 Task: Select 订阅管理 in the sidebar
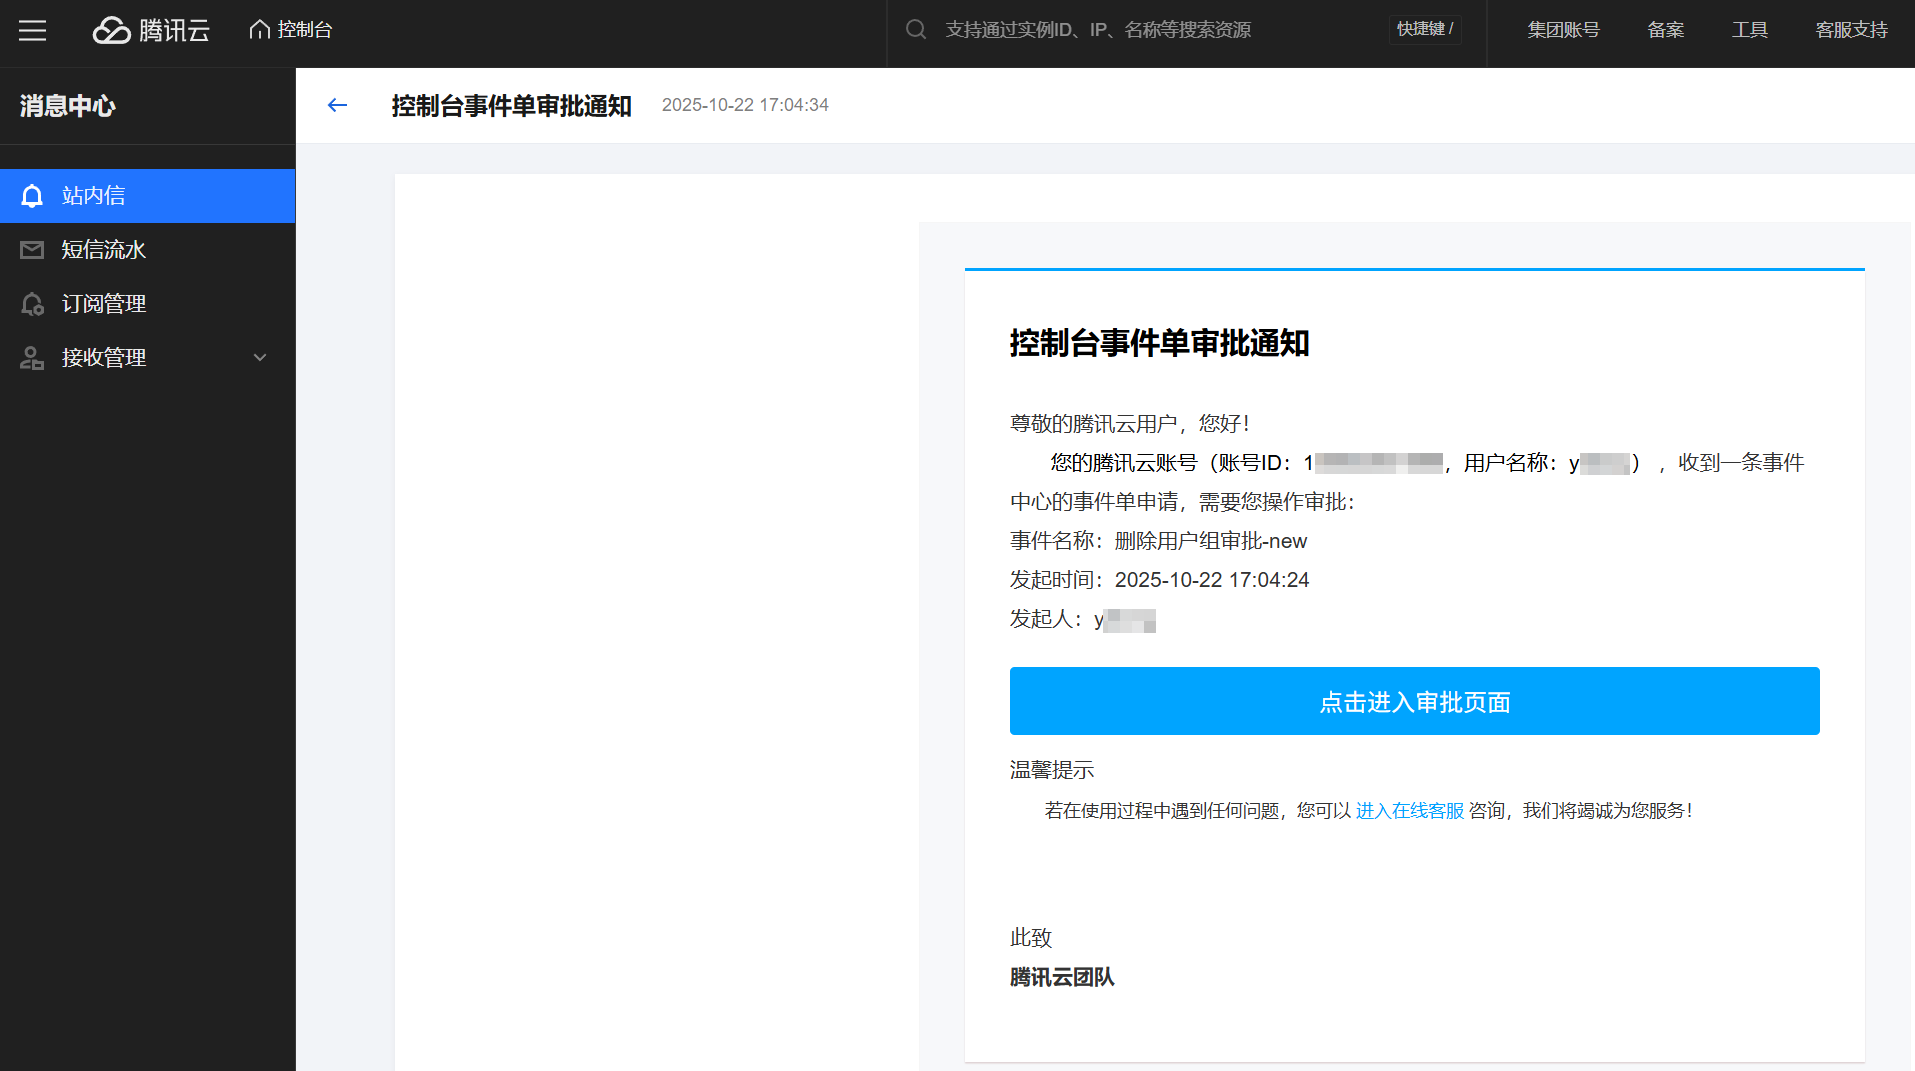(x=104, y=304)
